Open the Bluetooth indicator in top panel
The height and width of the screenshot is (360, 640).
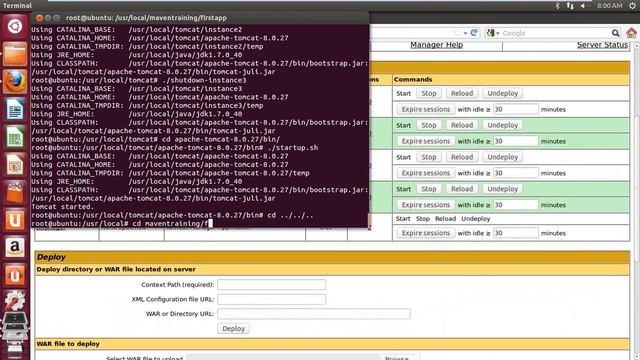pyautogui.click(x=558, y=5)
